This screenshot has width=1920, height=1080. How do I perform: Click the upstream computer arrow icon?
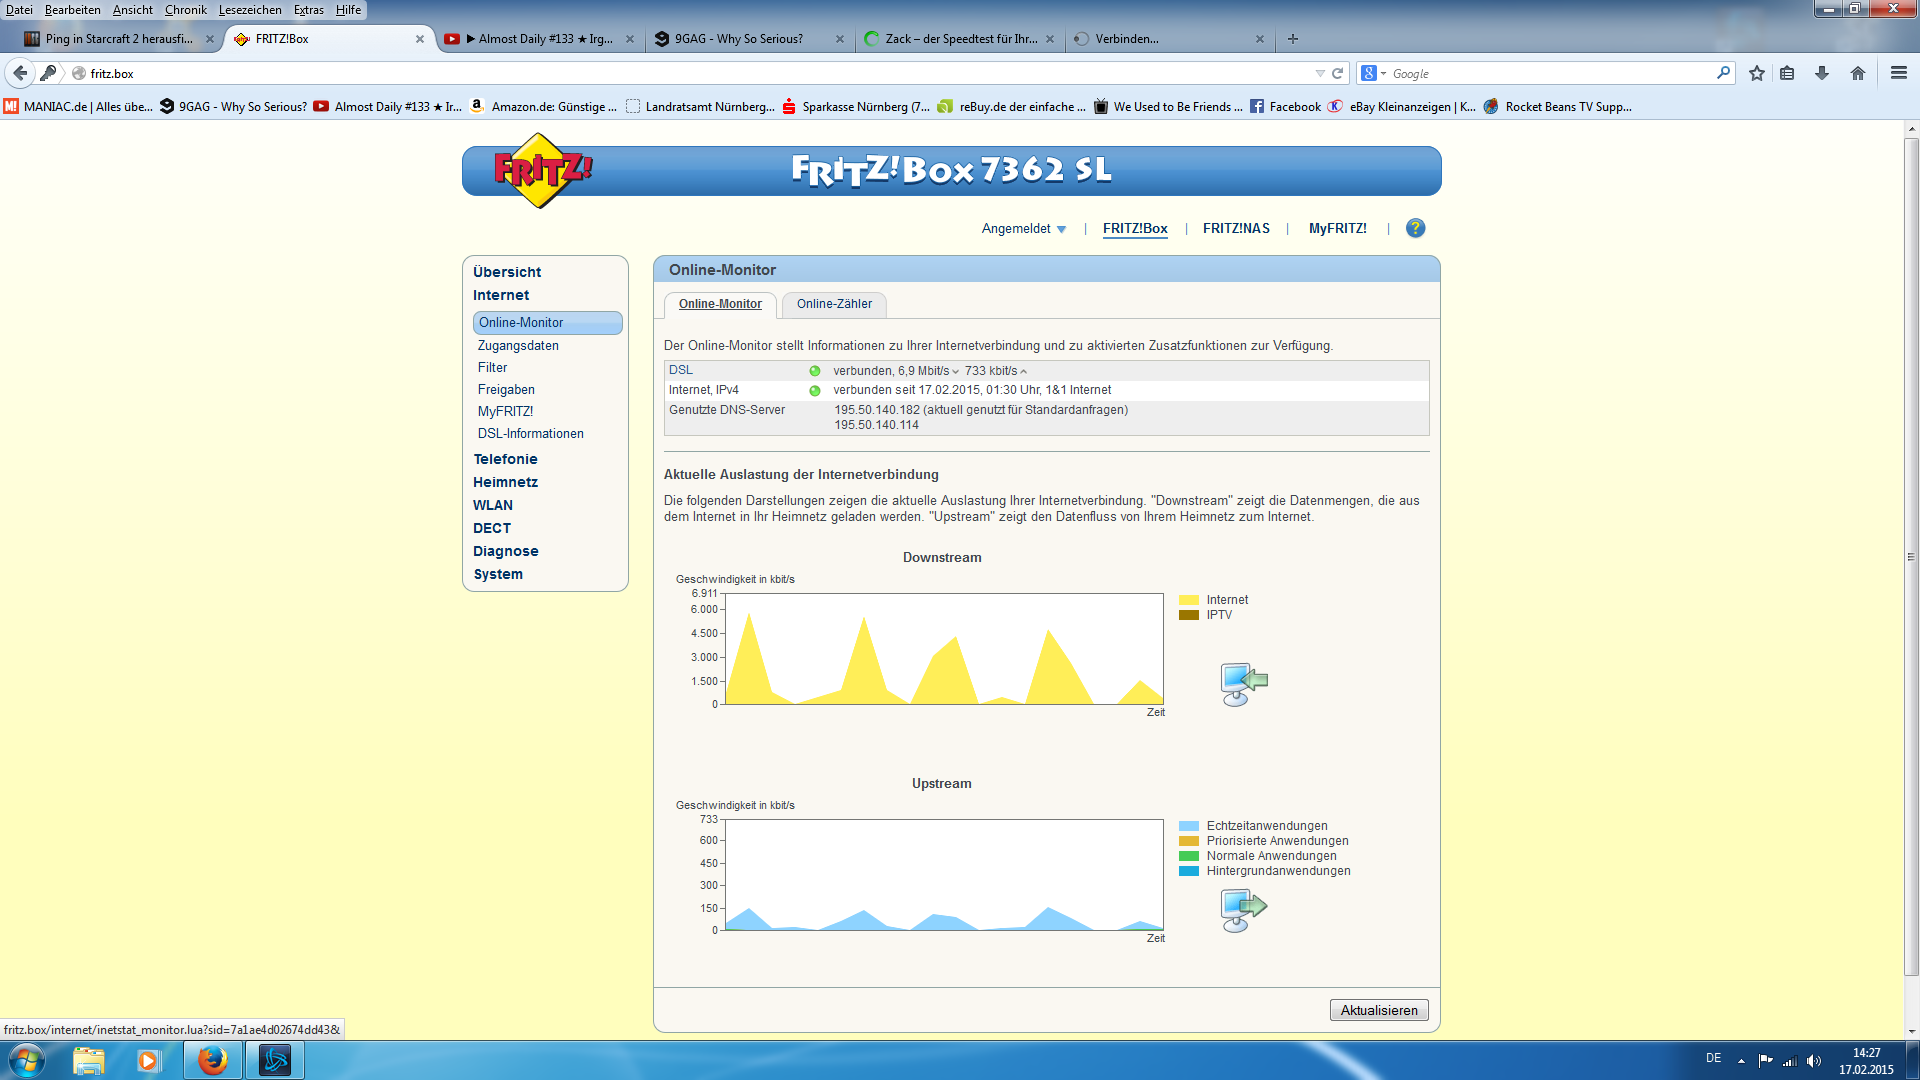[1243, 909]
